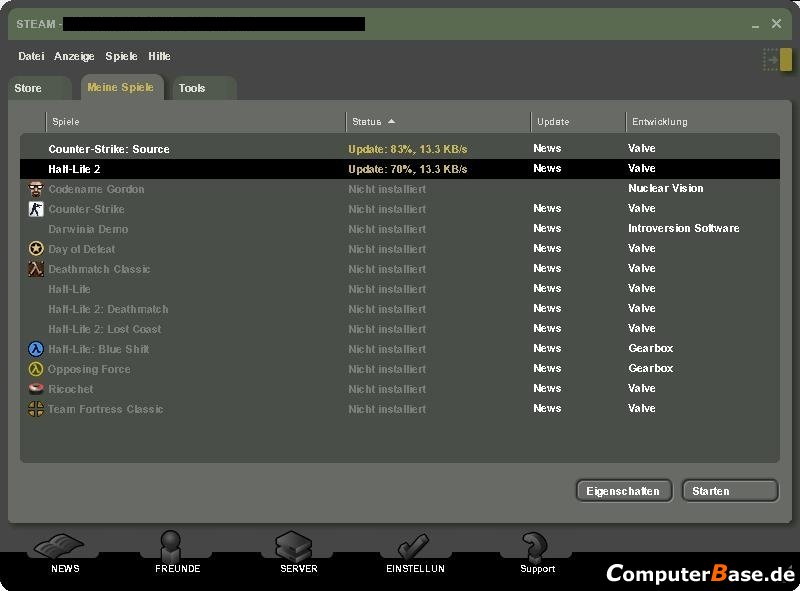Select the Darwinia Demo entry

click(x=88, y=229)
